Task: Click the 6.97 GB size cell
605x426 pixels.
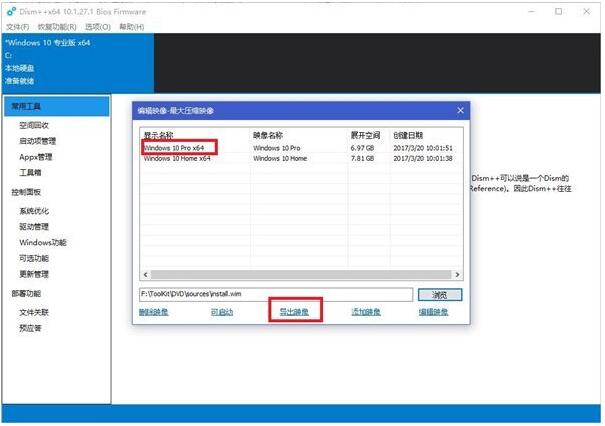Action: (x=362, y=148)
